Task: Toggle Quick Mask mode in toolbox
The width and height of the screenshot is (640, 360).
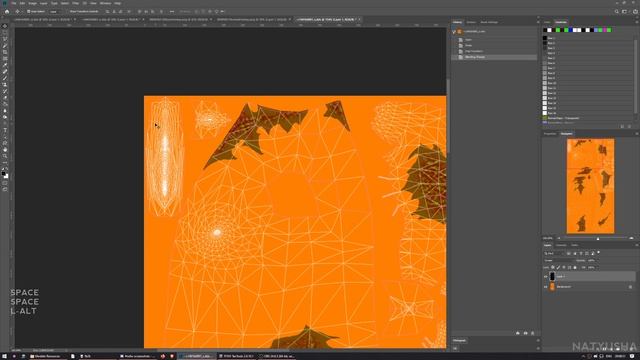Action: click(5, 183)
